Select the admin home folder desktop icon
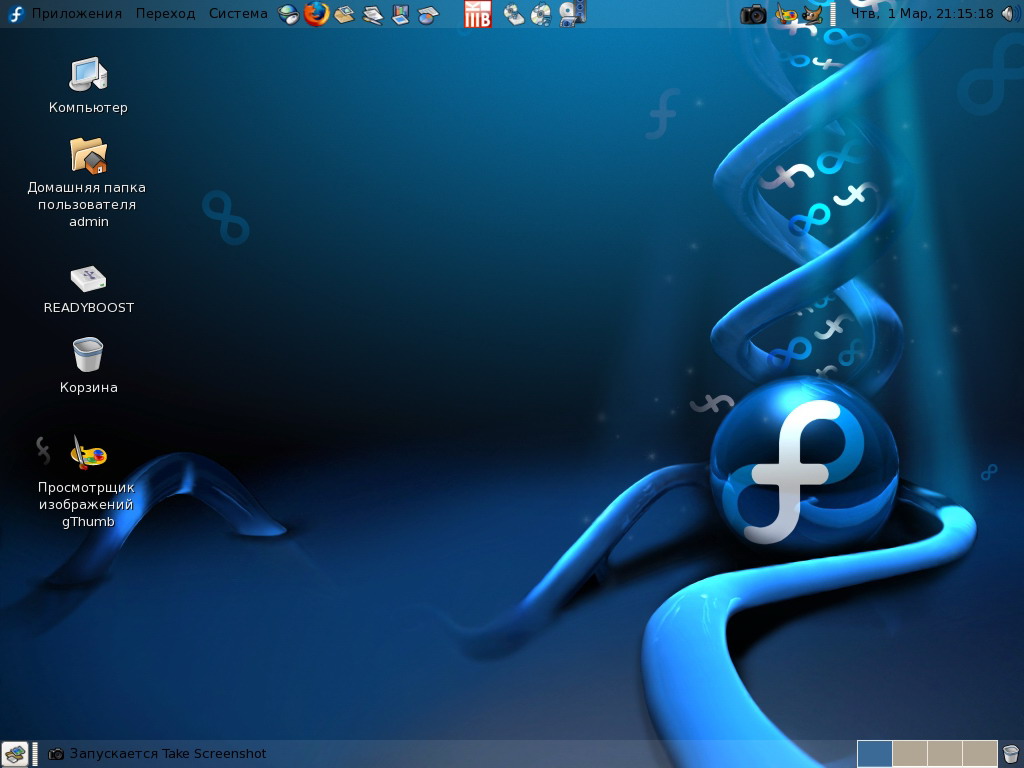Screen dimensions: 1024x768 tap(88, 183)
